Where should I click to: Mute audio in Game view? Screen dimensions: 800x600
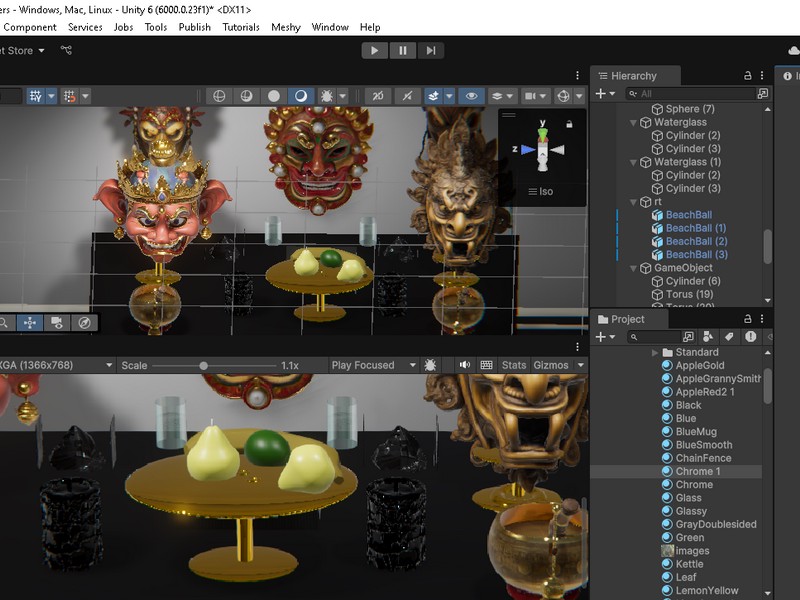point(465,365)
